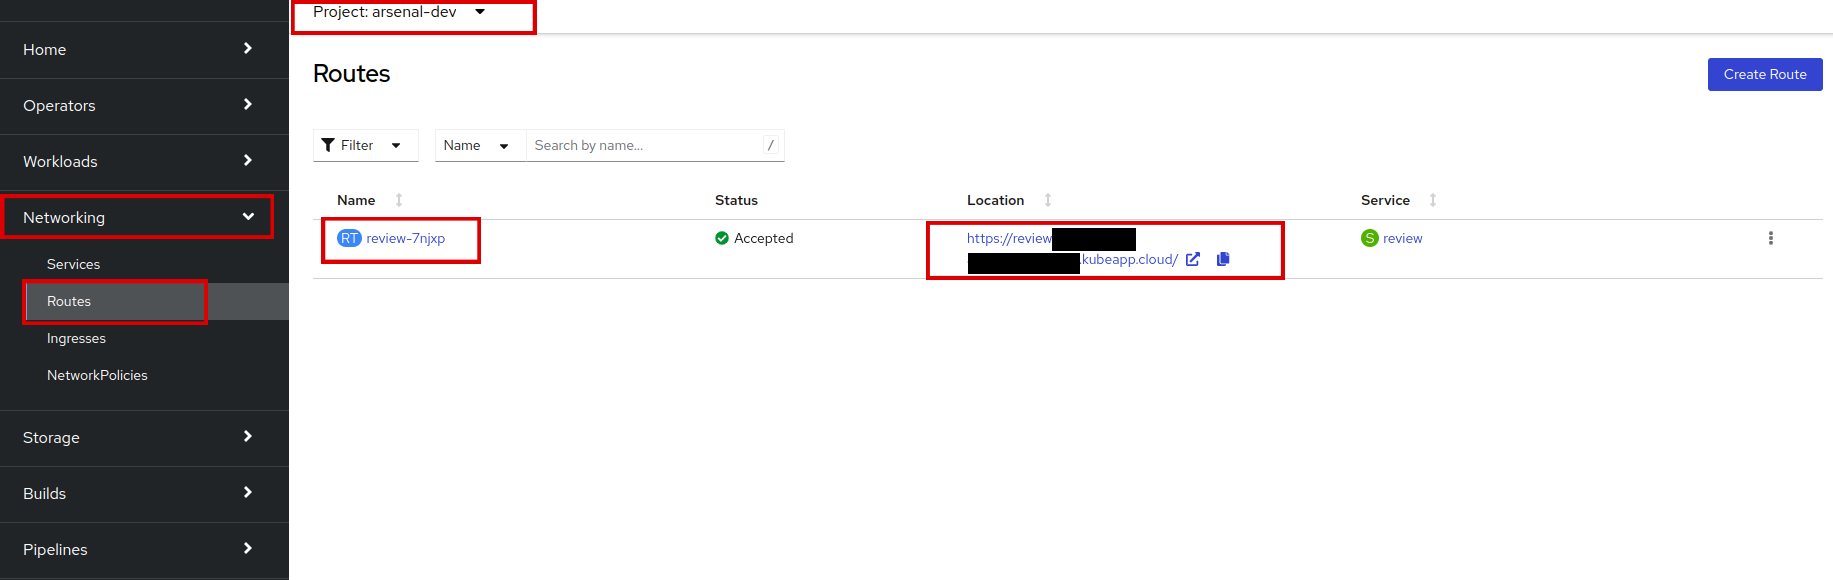
Task: Click the blue RT route badge
Action: coord(349,238)
